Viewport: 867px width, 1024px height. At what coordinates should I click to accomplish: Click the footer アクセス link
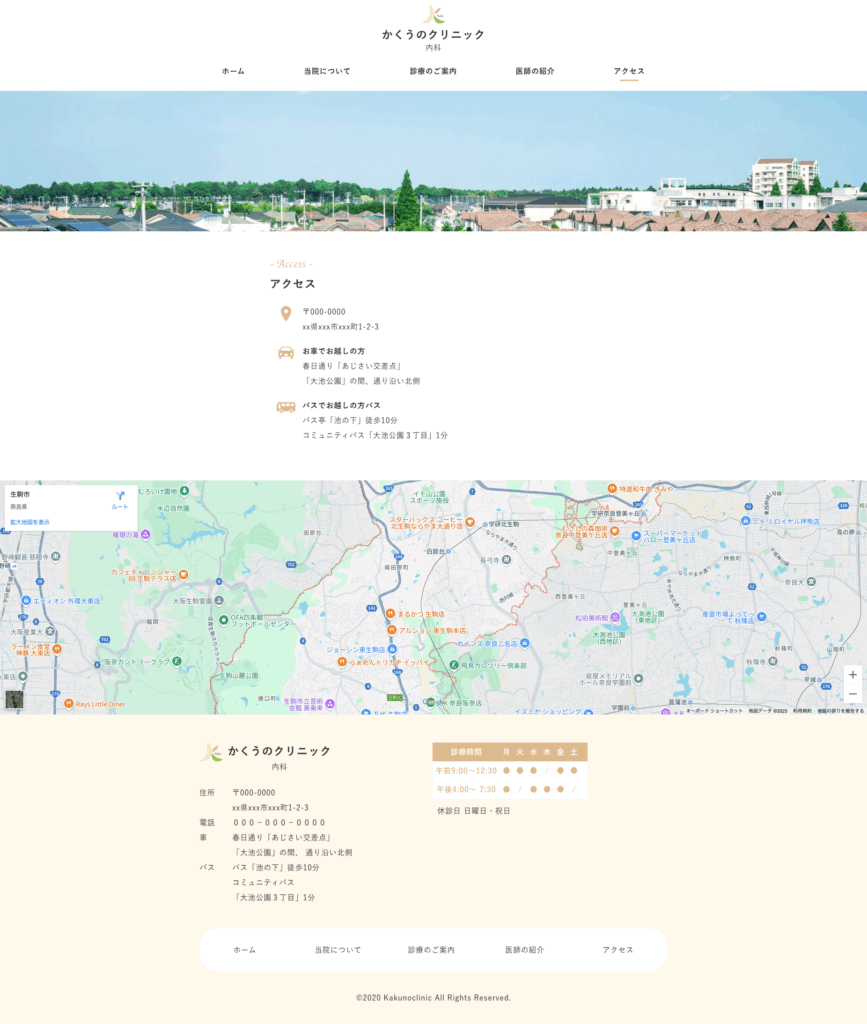618,950
